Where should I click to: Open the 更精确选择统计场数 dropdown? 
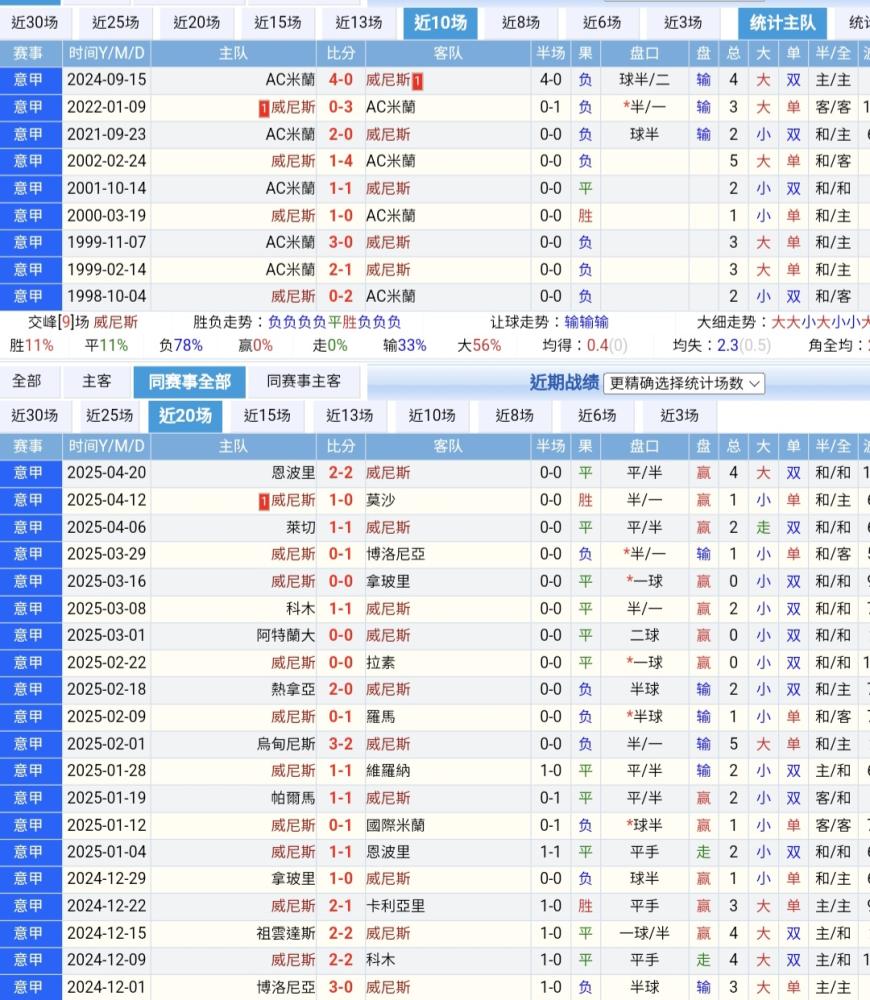tap(685, 382)
